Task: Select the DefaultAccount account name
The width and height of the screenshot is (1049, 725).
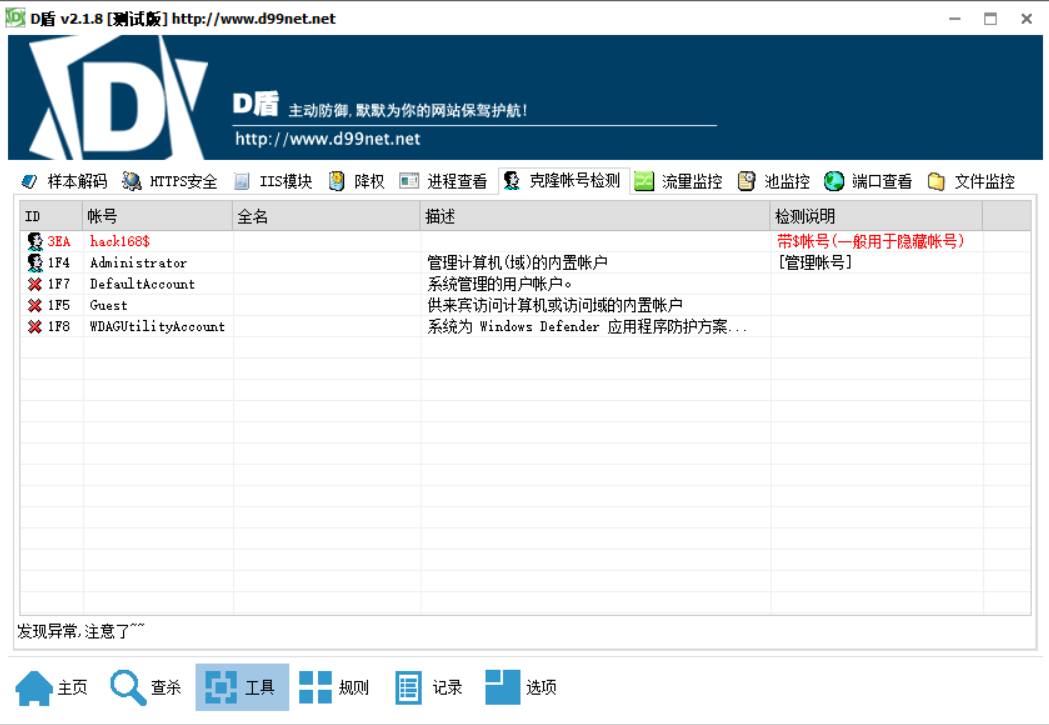Action: point(142,284)
